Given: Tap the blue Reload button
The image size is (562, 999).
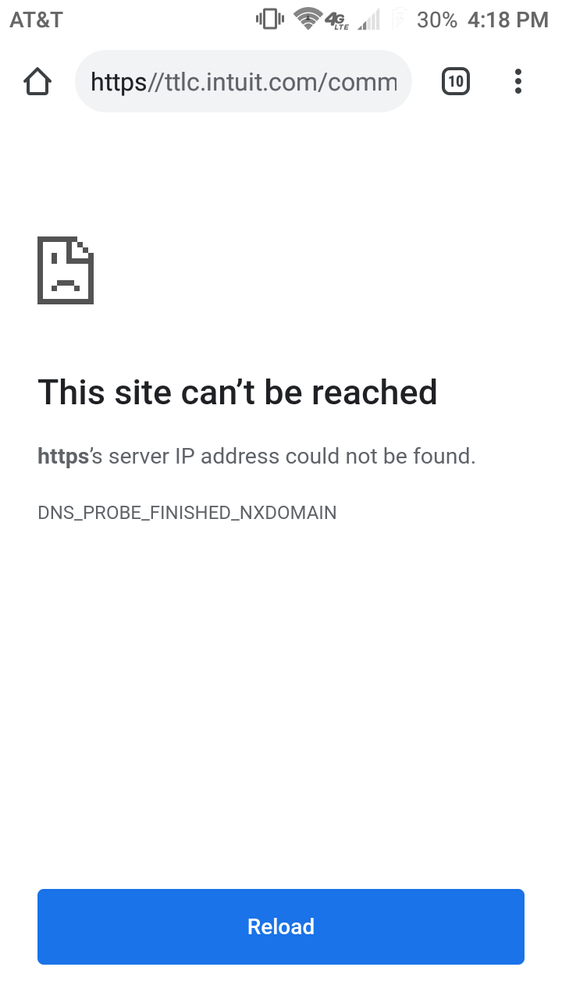Looking at the screenshot, I should click(x=281, y=926).
